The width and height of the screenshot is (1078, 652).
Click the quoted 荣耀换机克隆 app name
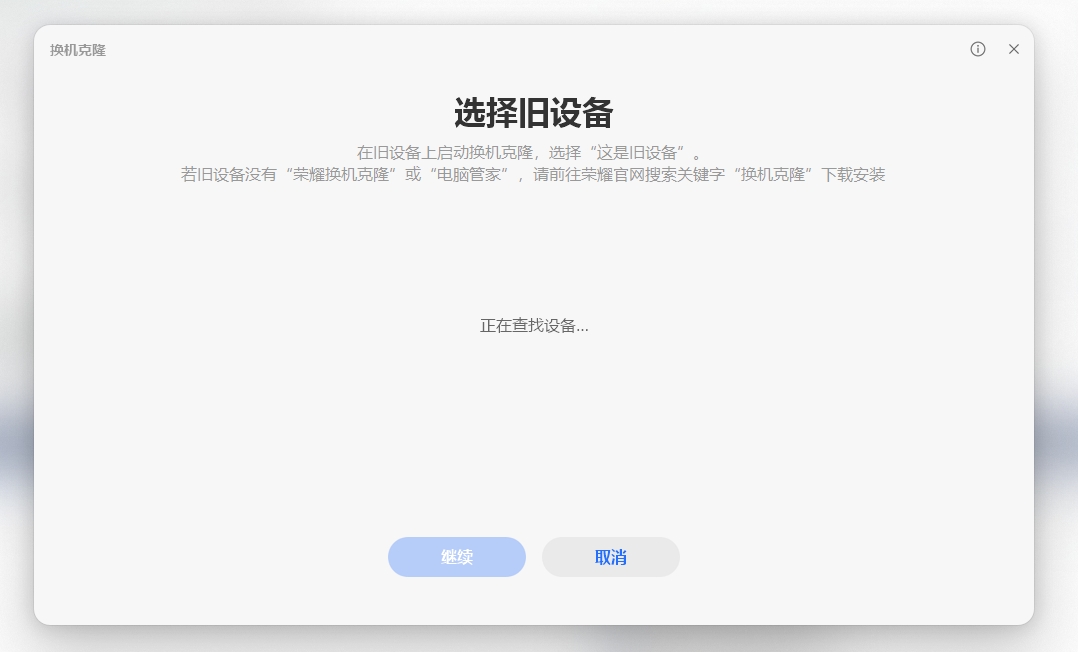[x=341, y=174]
